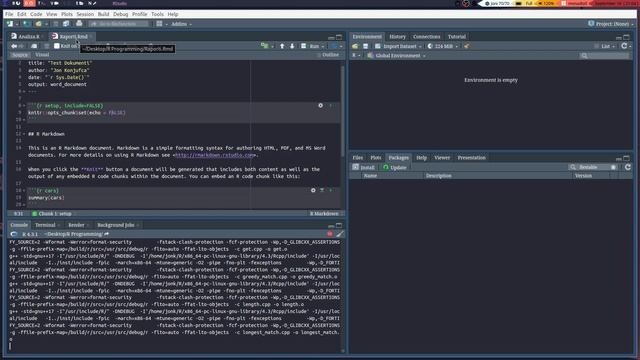Click the Print icon in main toolbar
The image size is (640, 360).
pos(79,24)
